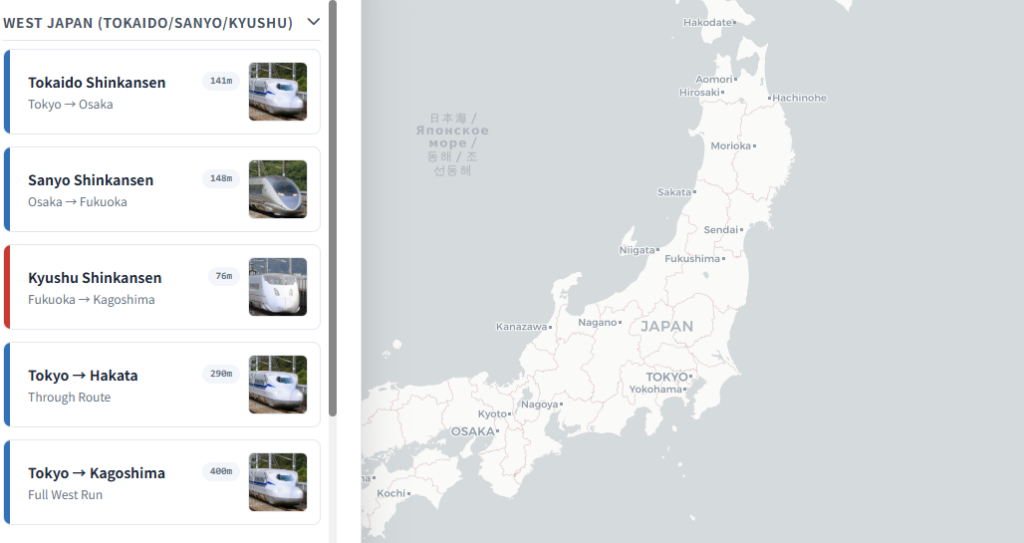Click the Osaka label on the map

click(473, 431)
